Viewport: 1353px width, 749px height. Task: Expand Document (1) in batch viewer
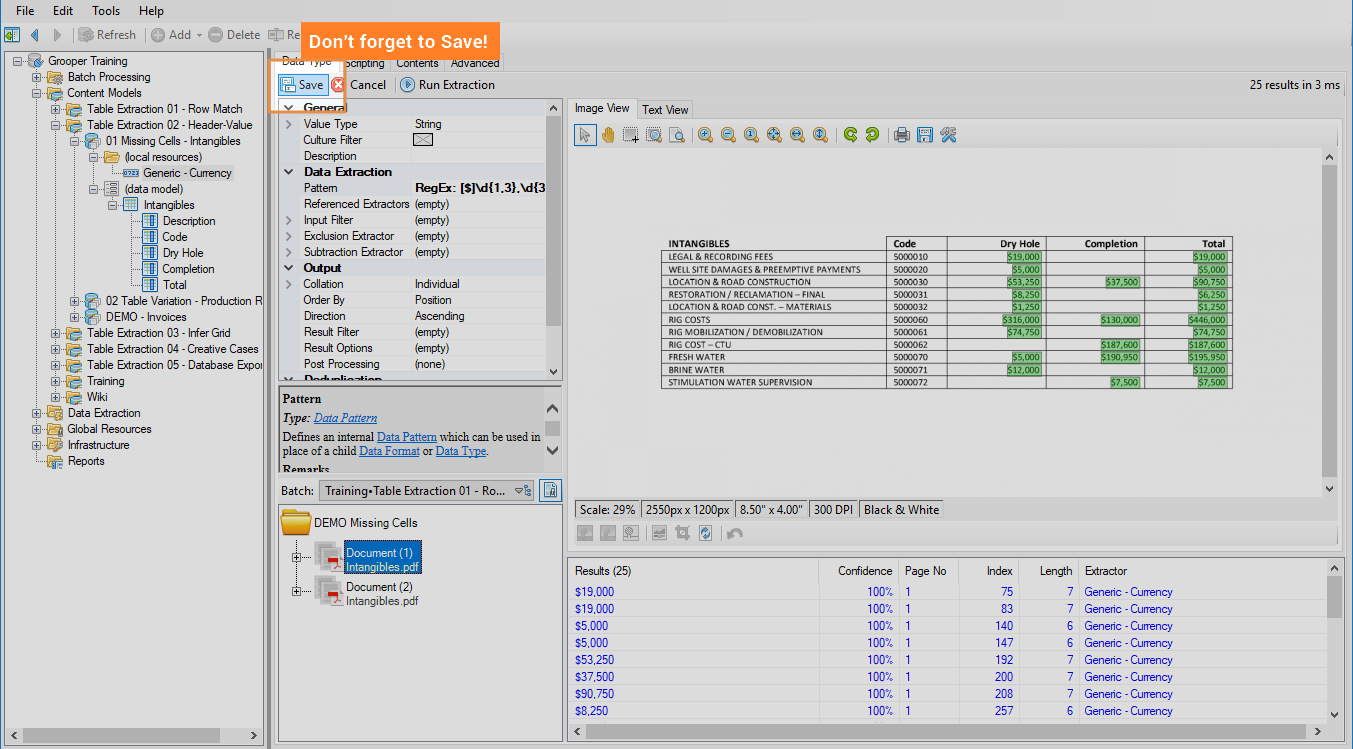pyautogui.click(x=296, y=558)
